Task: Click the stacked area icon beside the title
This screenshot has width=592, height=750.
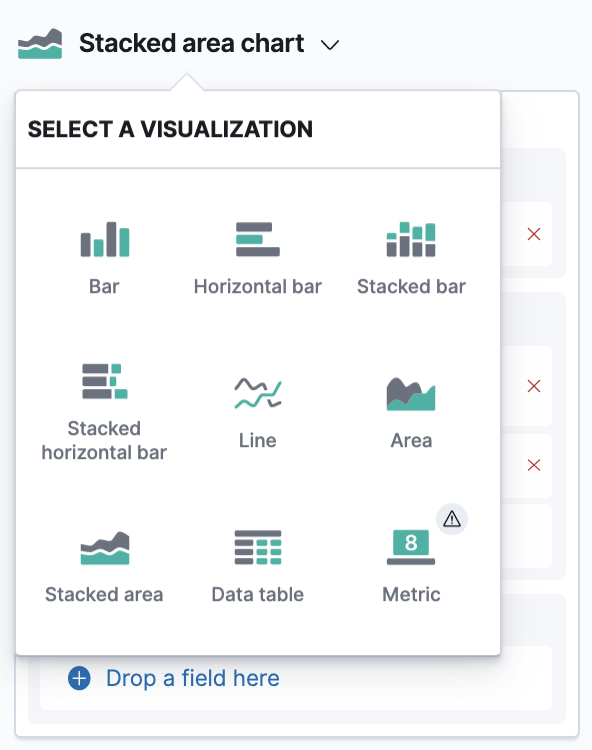Action: (40, 44)
